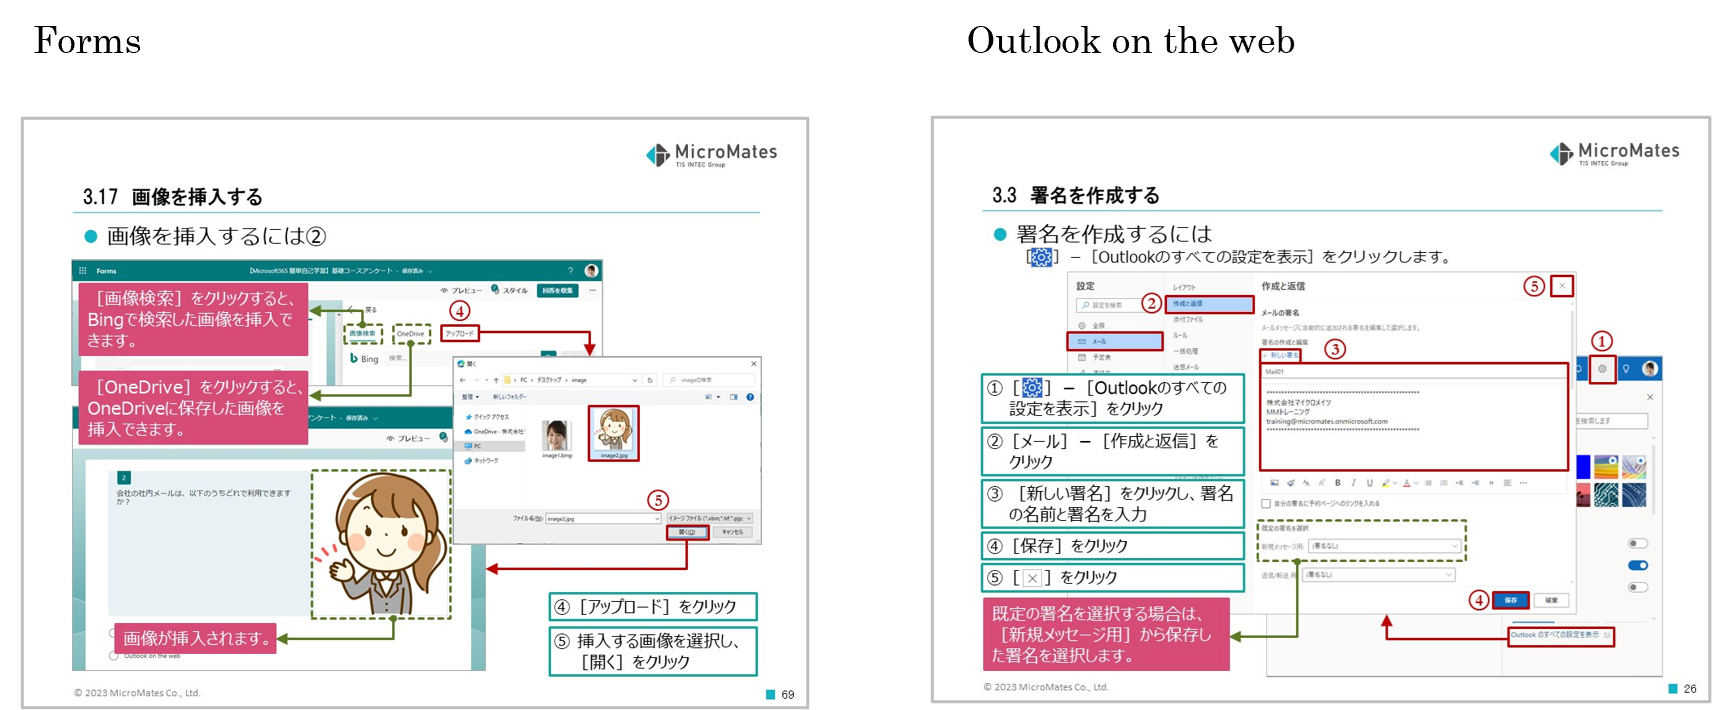Click the スタイル theme icon in Forms
This screenshot has height=710, width=1712.
[495, 289]
